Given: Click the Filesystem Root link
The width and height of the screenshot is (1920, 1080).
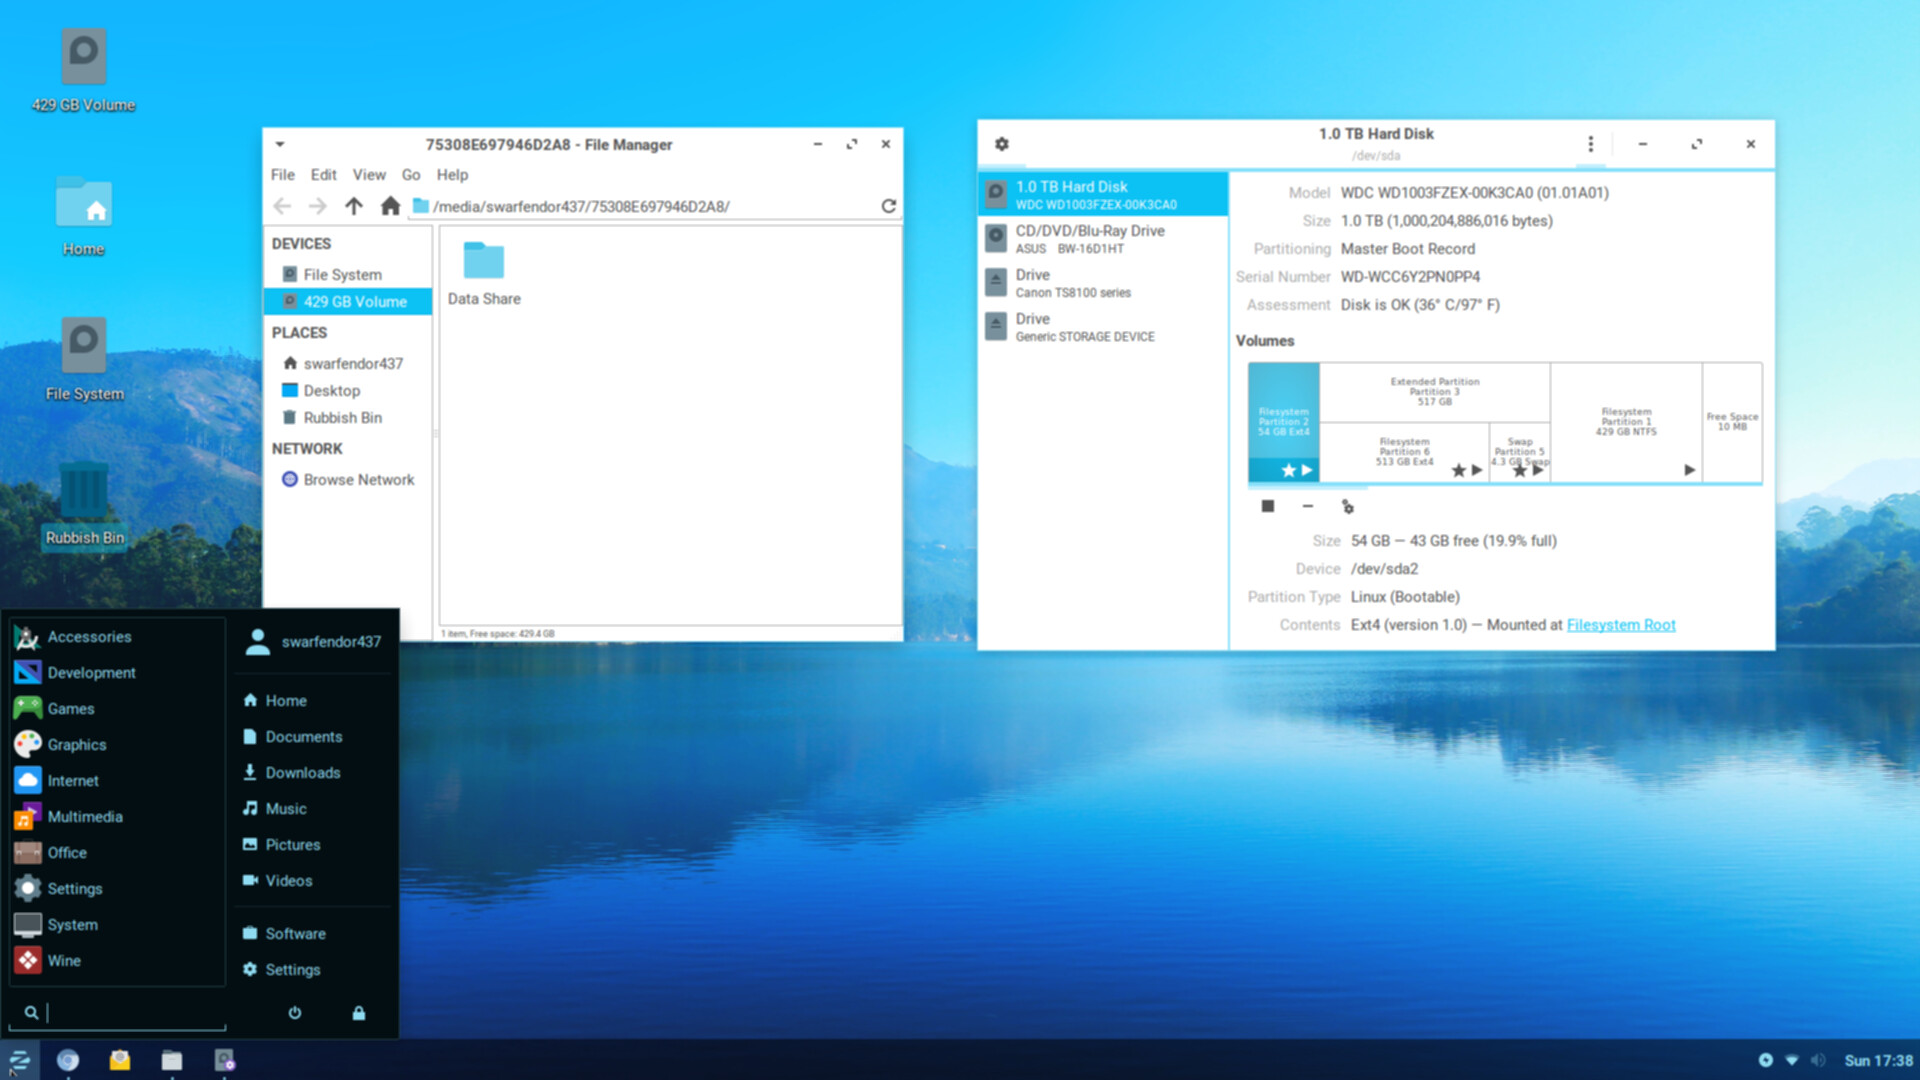Looking at the screenshot, I should (1620, 625).
